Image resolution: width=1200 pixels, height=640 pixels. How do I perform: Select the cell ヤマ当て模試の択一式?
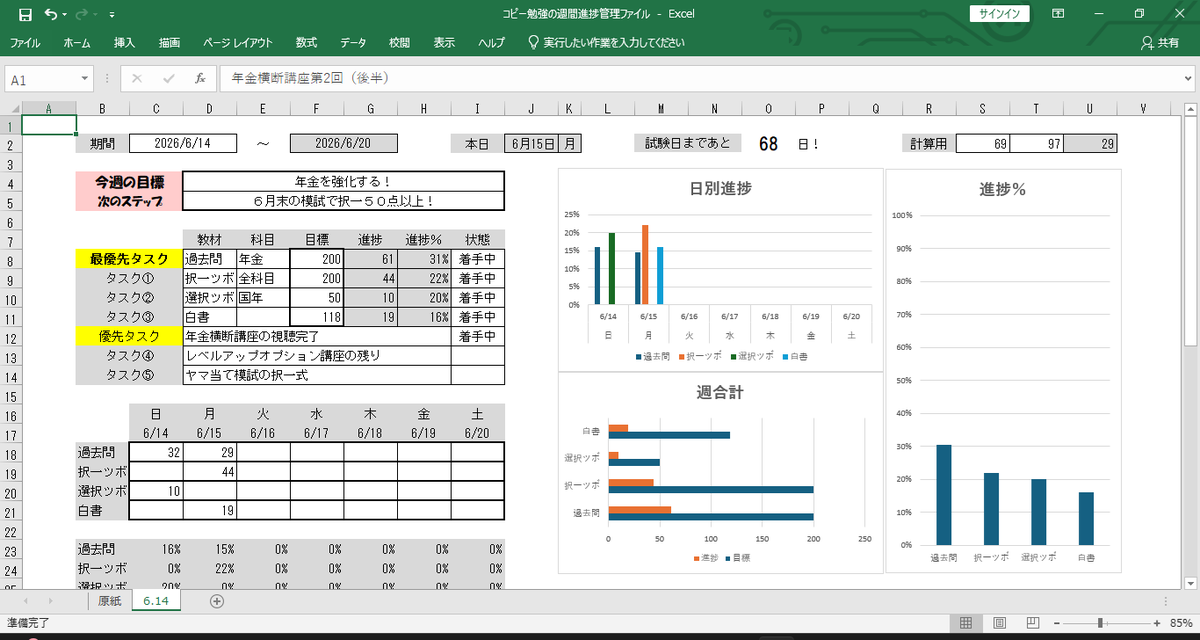pyautogui.click(x=317, y=374)
